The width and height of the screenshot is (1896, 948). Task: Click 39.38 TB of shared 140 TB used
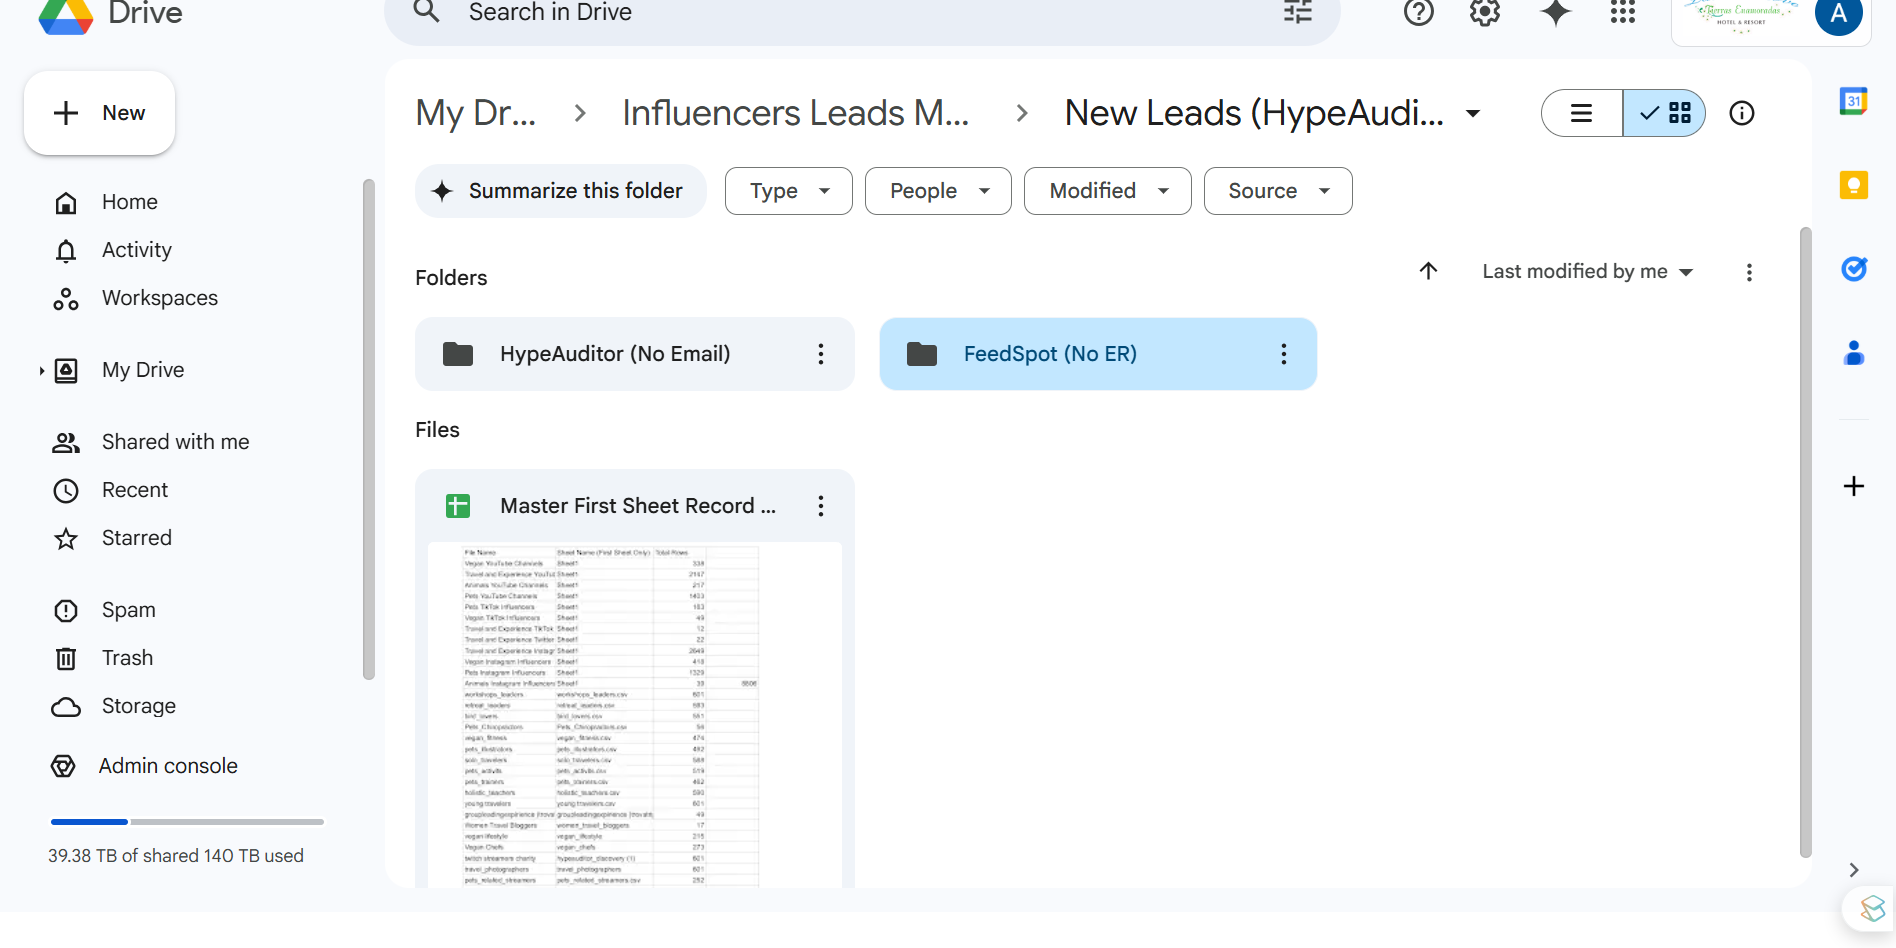pyautogui.click(x=176, y=856)
